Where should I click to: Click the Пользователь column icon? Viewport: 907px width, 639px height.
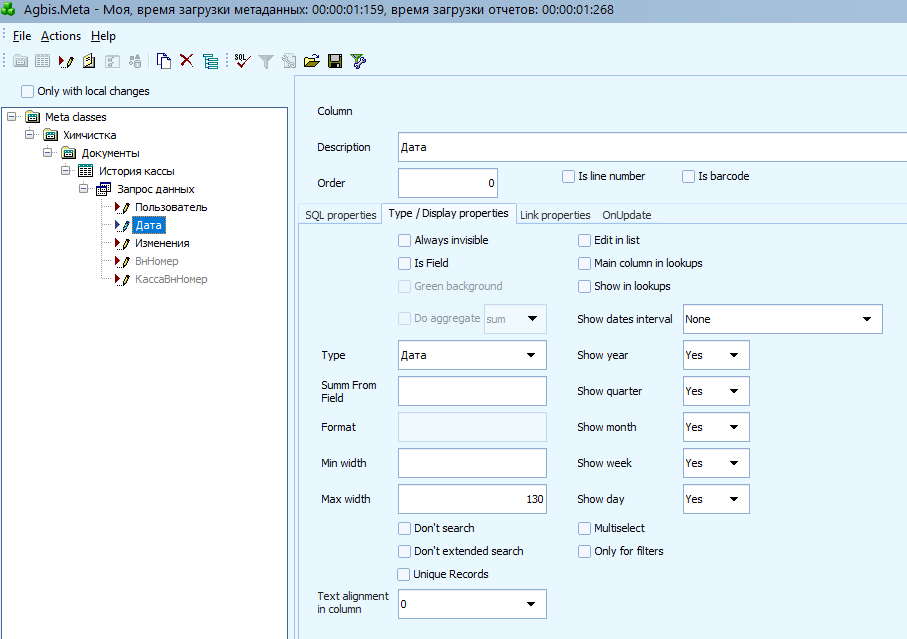(122, 207)
